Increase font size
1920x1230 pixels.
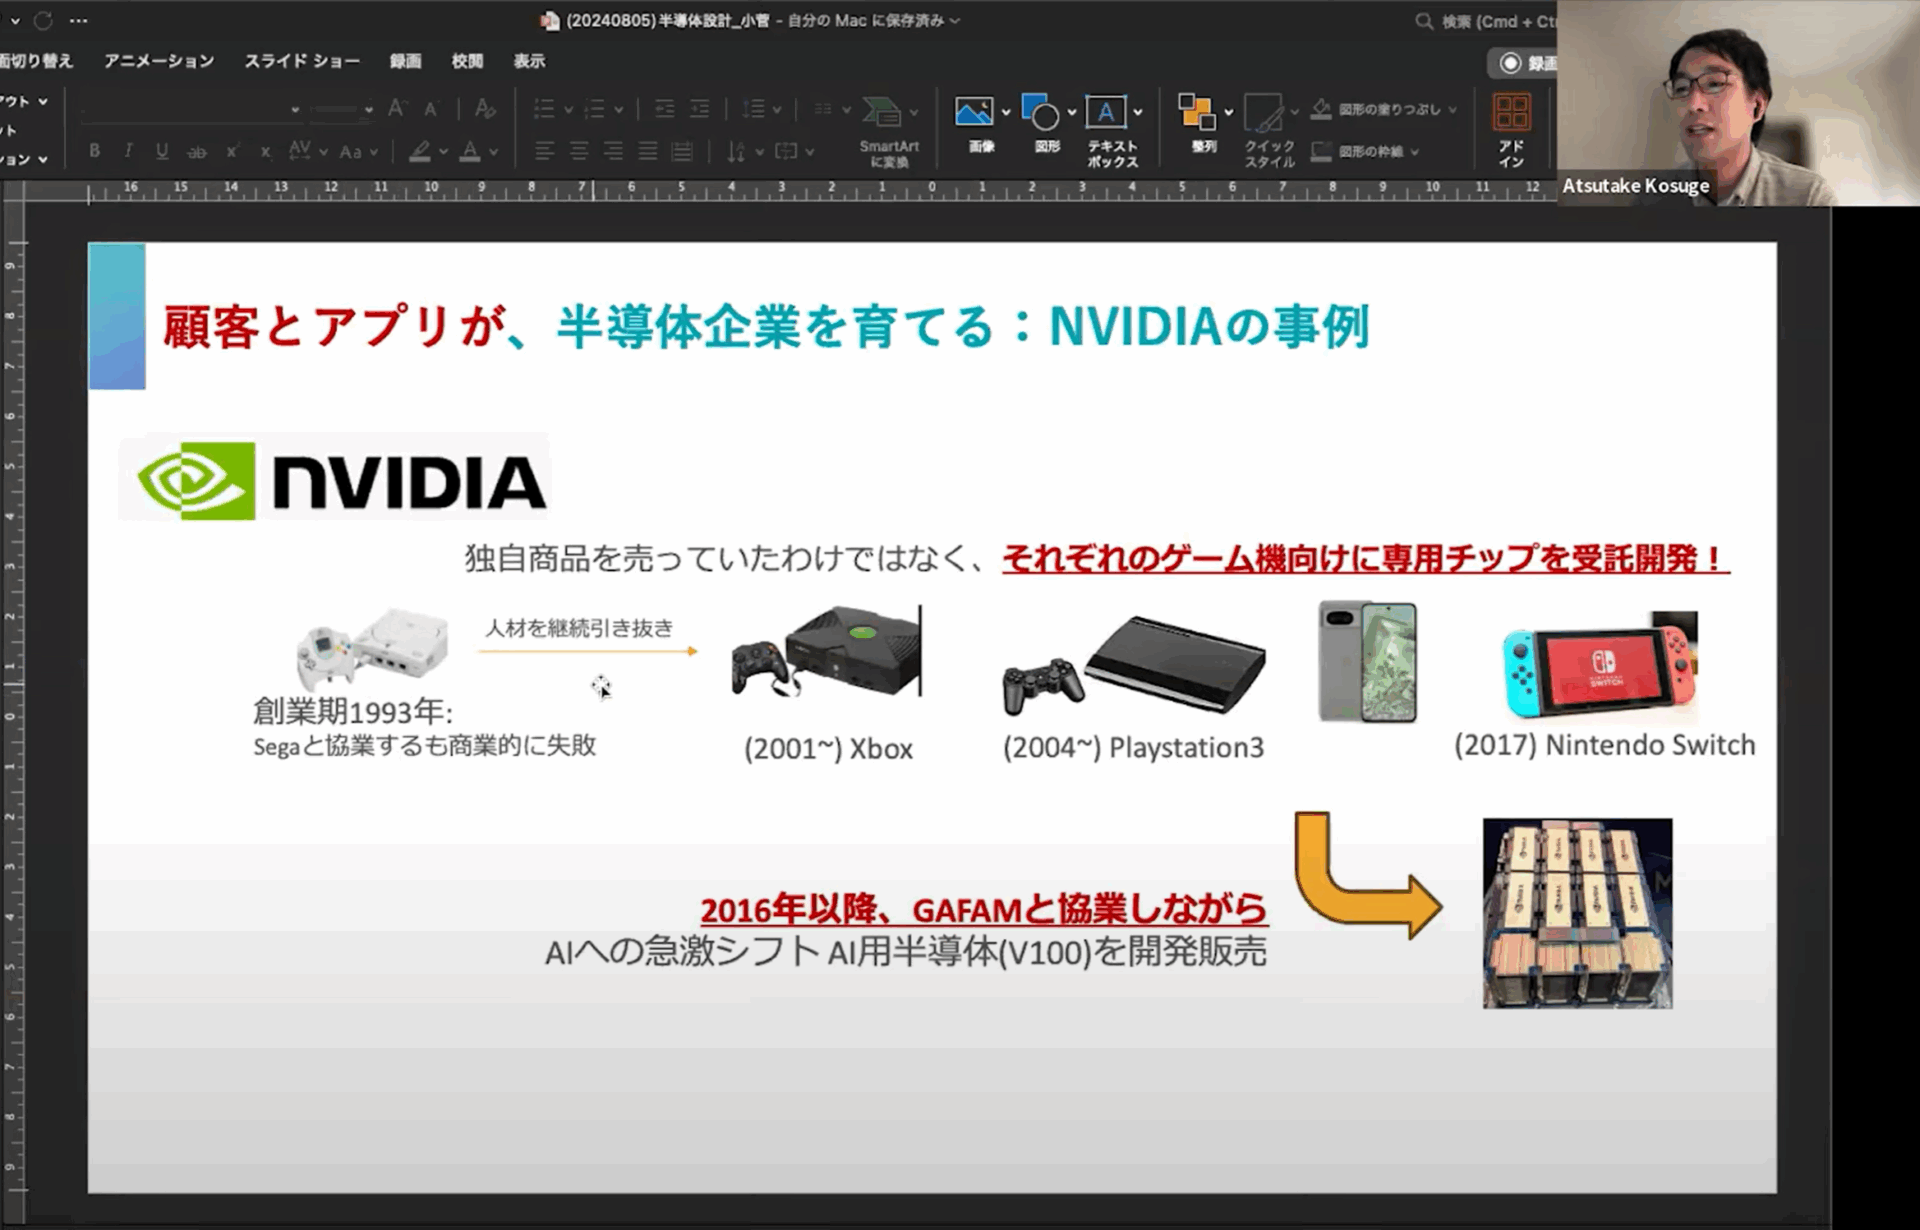coord(397,108)
